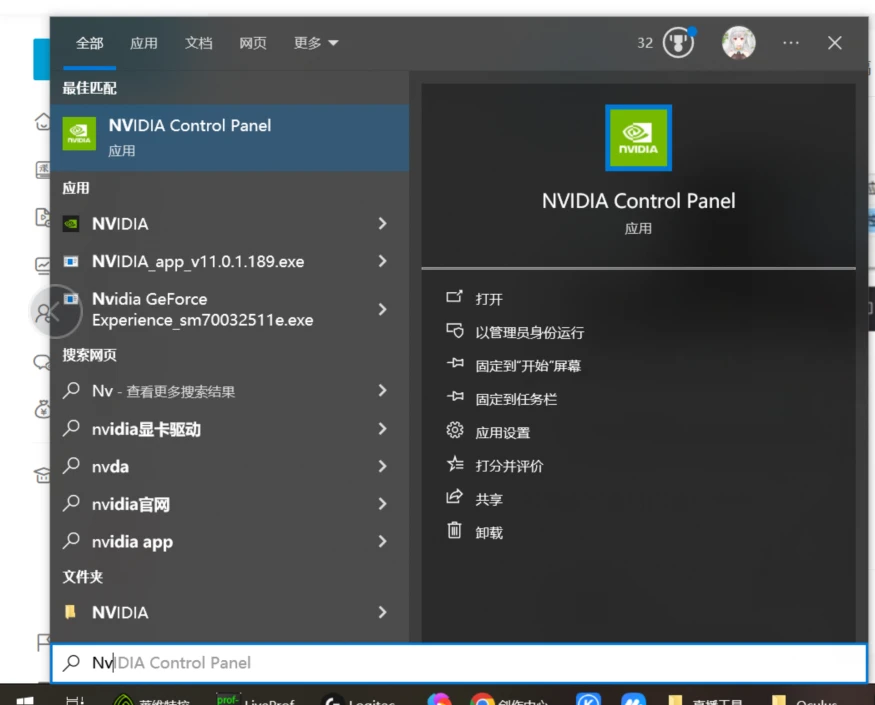The image size is (875, 705).
Task: Click in the search box with Nv
Action: [459, 663]
